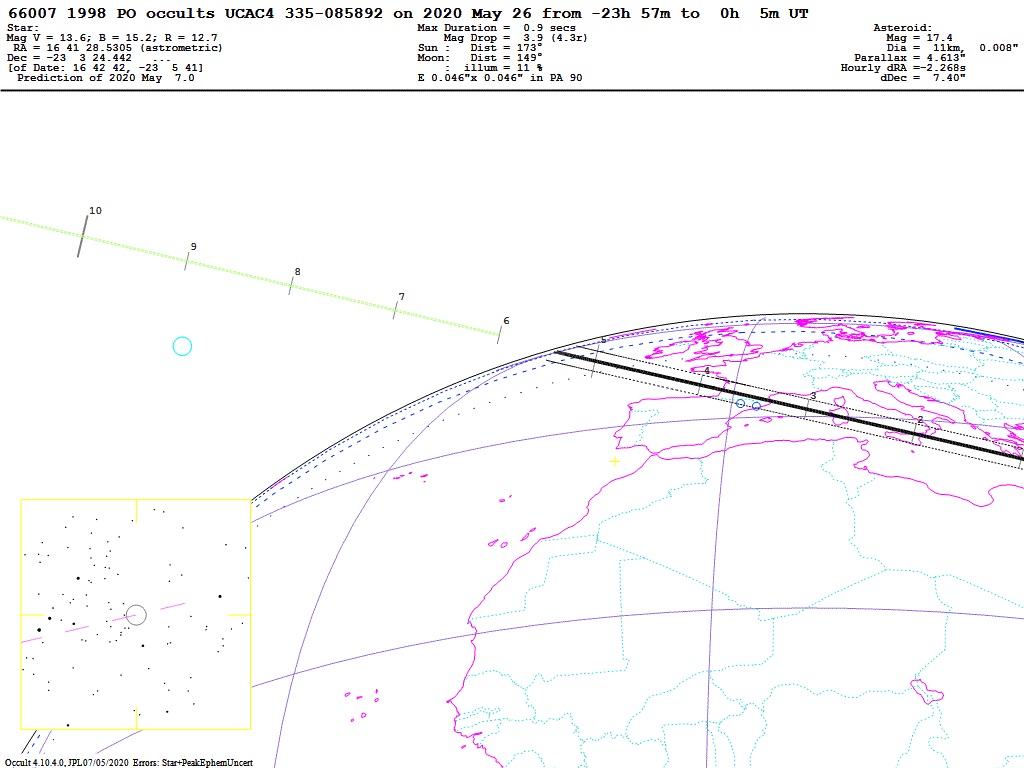Click the target star circle in finder chart

click(x=136, y=614)
